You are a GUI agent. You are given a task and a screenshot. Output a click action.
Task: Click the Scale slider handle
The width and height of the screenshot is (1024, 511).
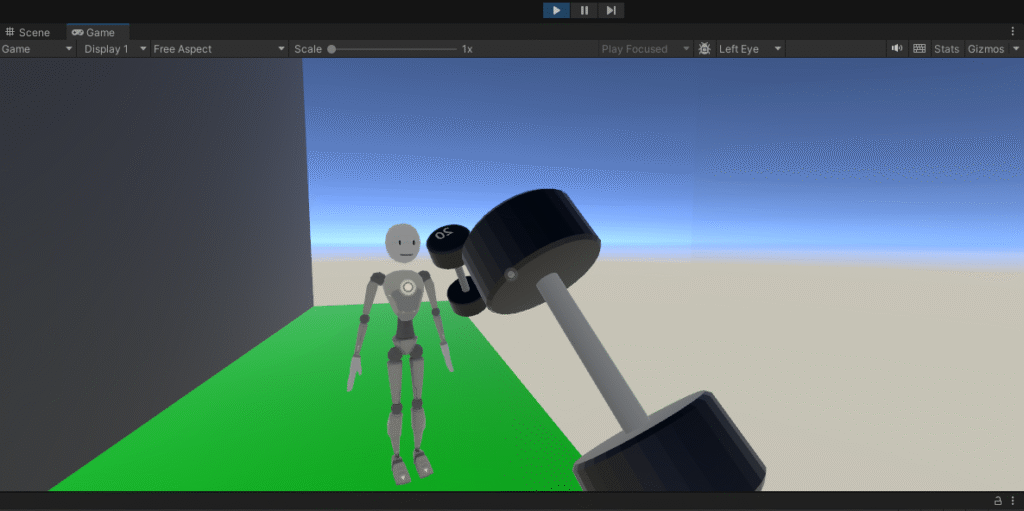pyautogui.click(x=332, y=49)
